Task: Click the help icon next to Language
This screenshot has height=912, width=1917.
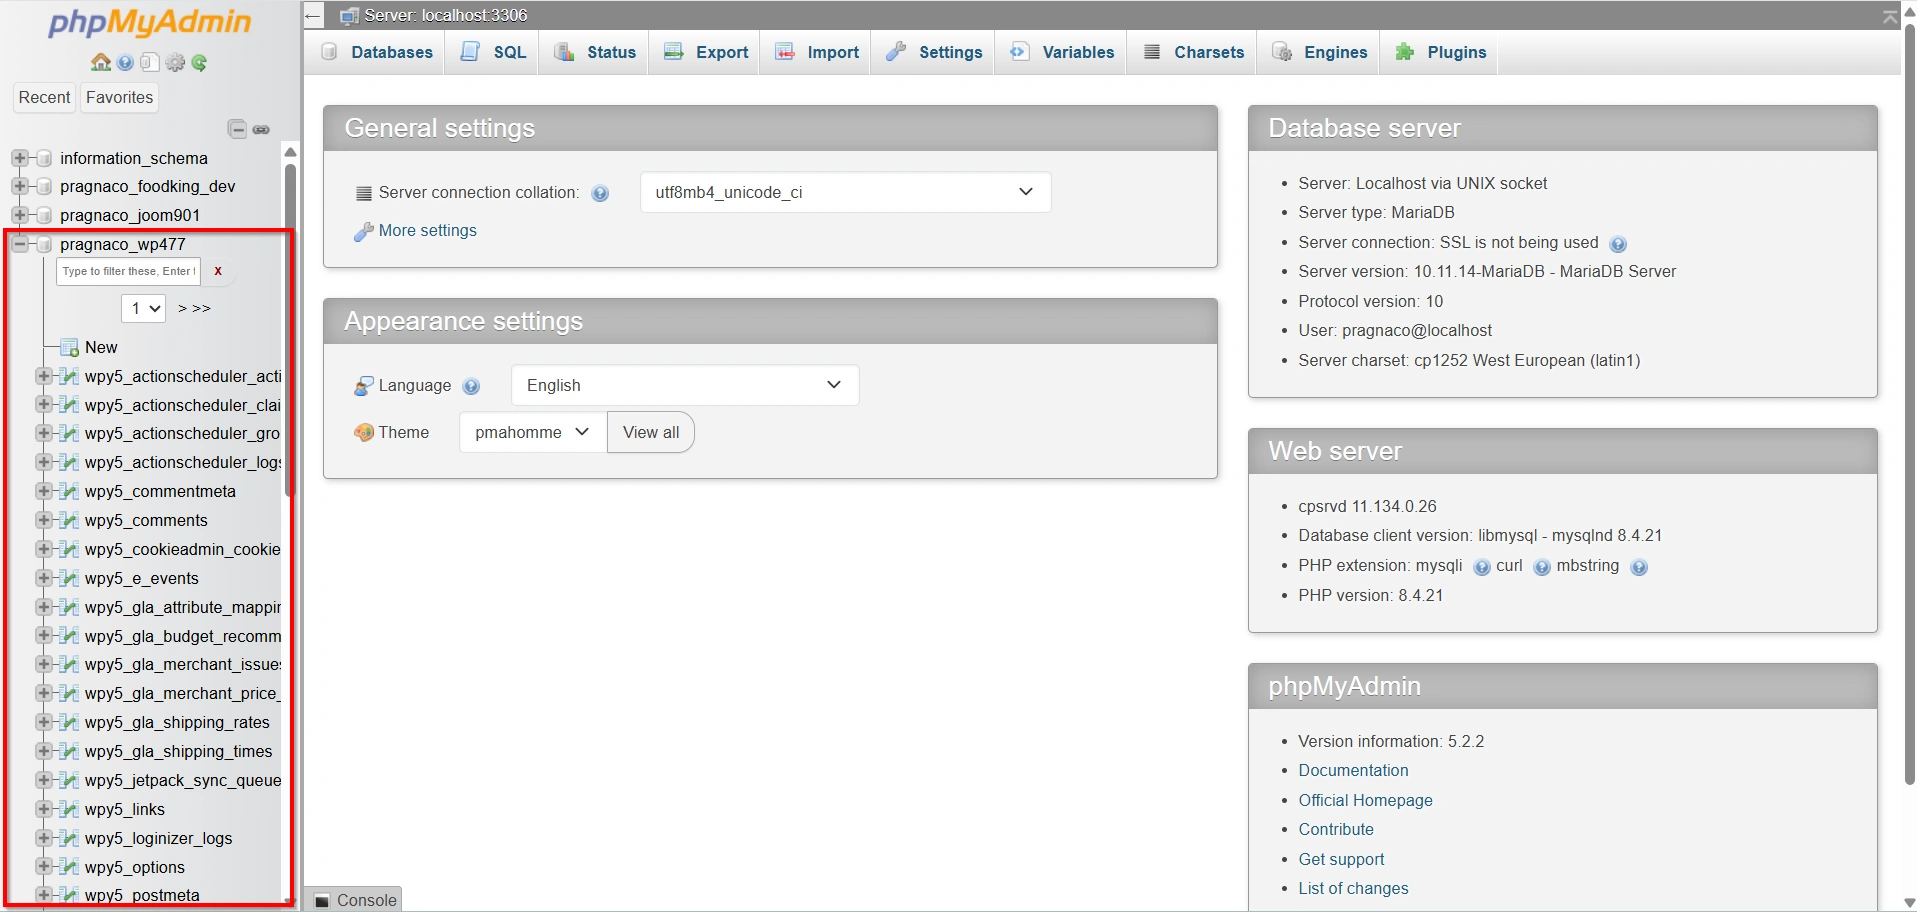Action: click(x=472, y=386)
